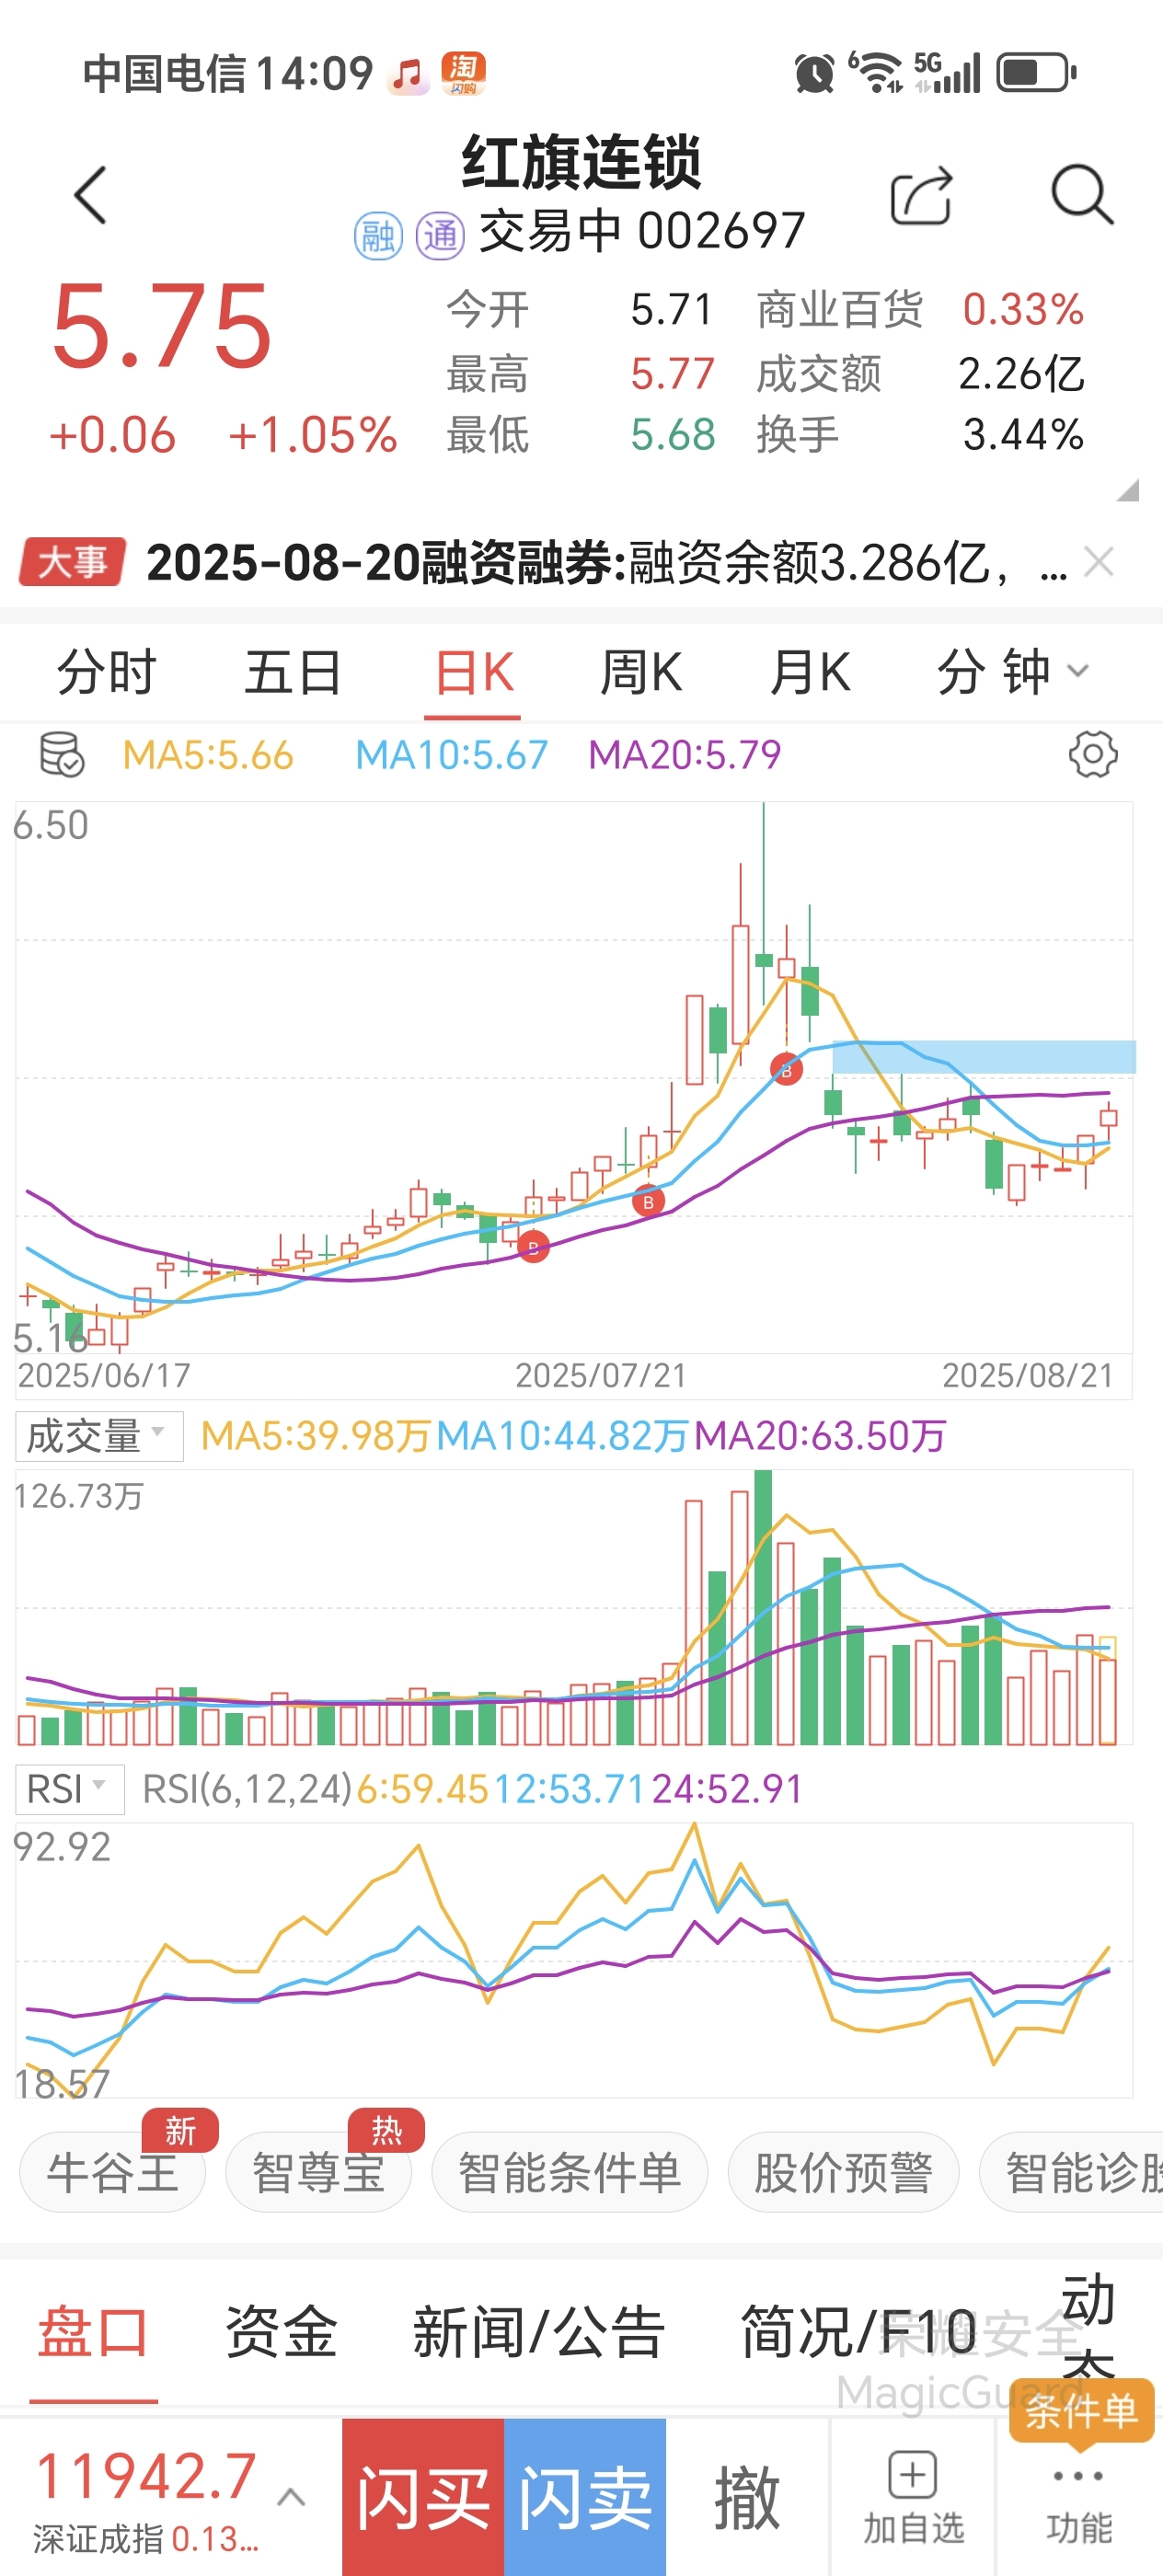The image size is (1163, 2576).
Task: Open the 成交量 indicator dropdown
Action: pyautogui.click(x=99, y=1436)
